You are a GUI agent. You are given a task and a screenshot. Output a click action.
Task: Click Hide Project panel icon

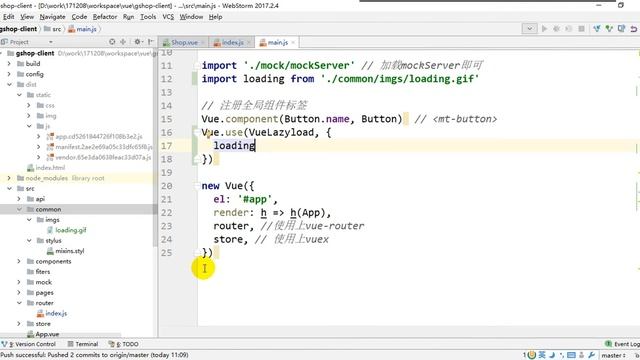point(151,42)
